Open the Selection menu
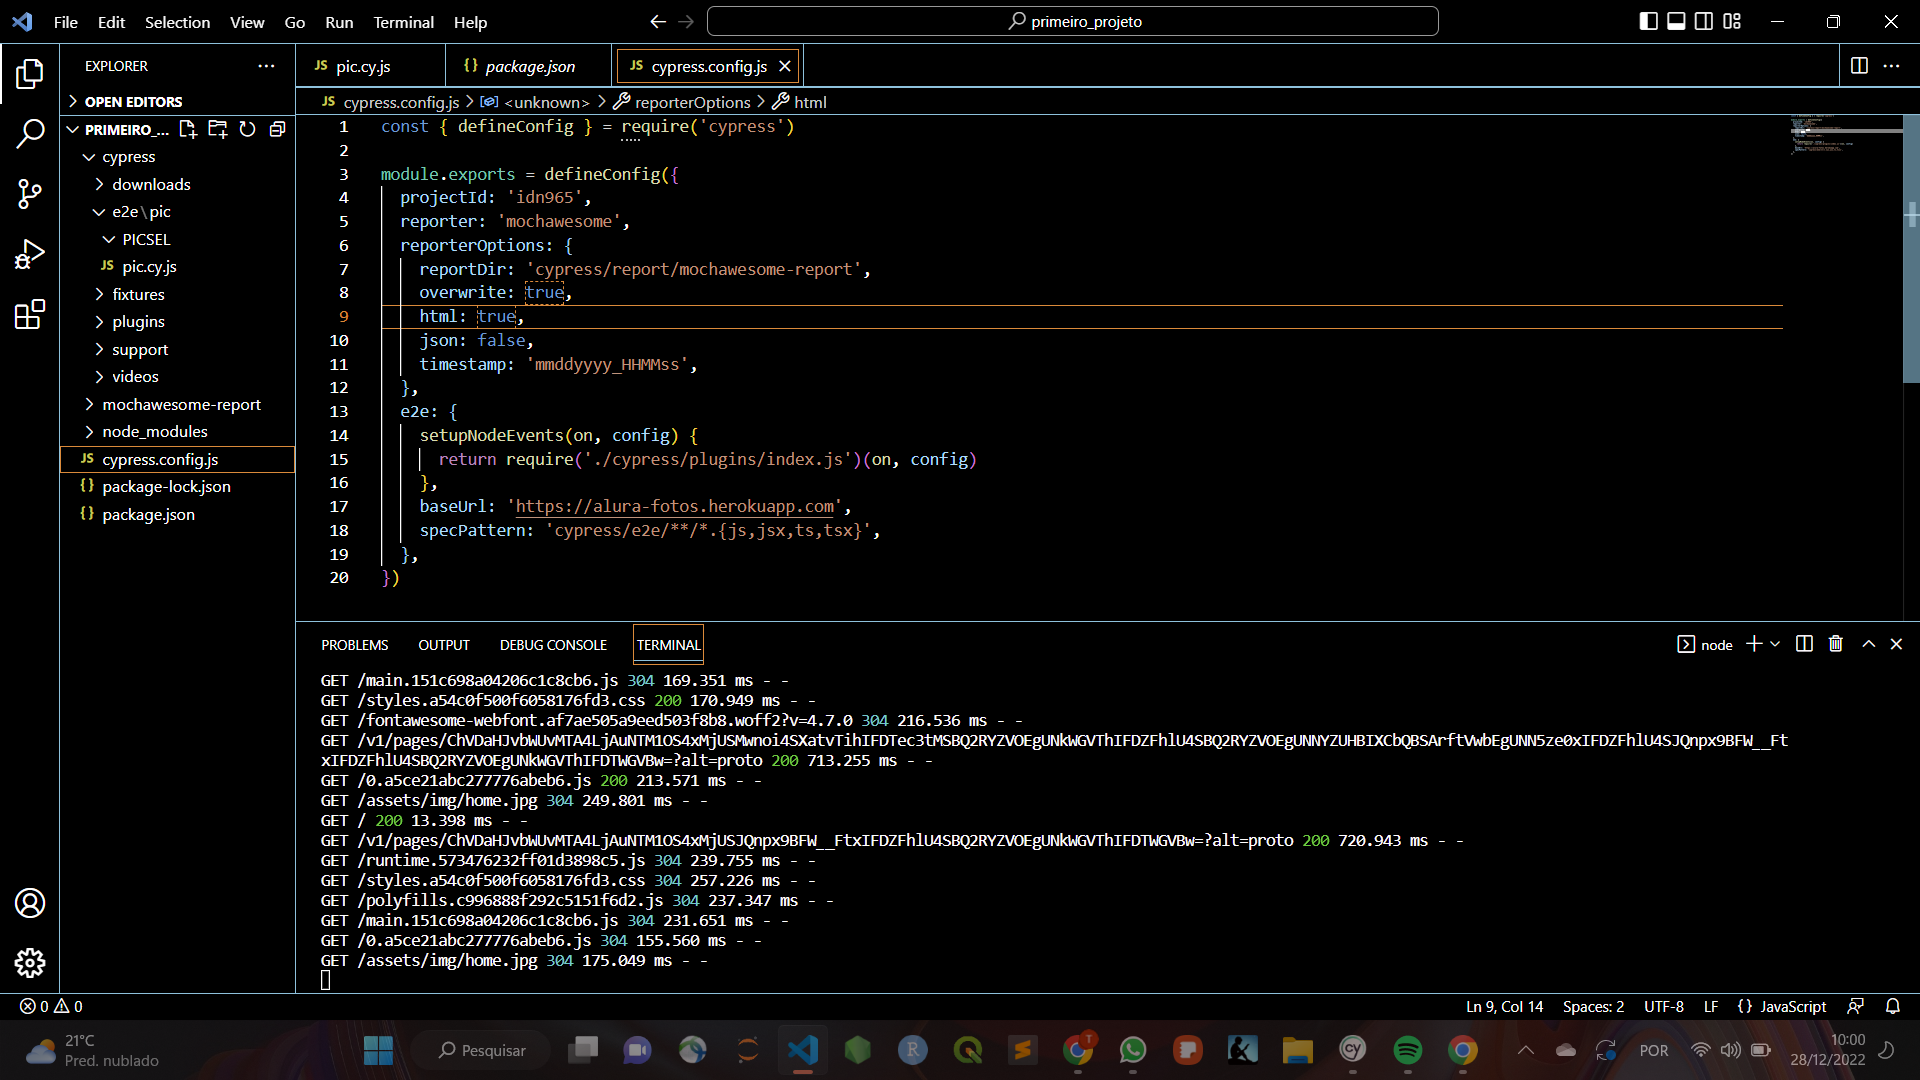1920x1080 pixels. 177,22
